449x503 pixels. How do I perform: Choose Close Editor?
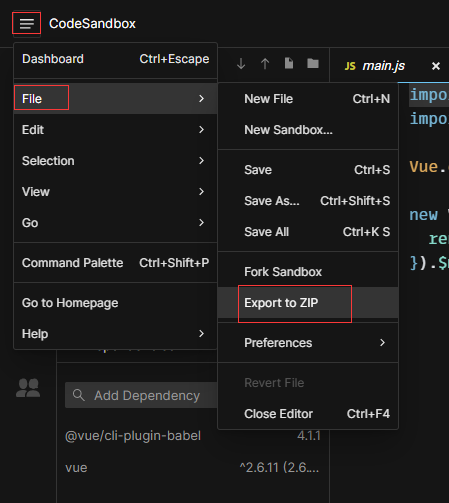(308, 414)
